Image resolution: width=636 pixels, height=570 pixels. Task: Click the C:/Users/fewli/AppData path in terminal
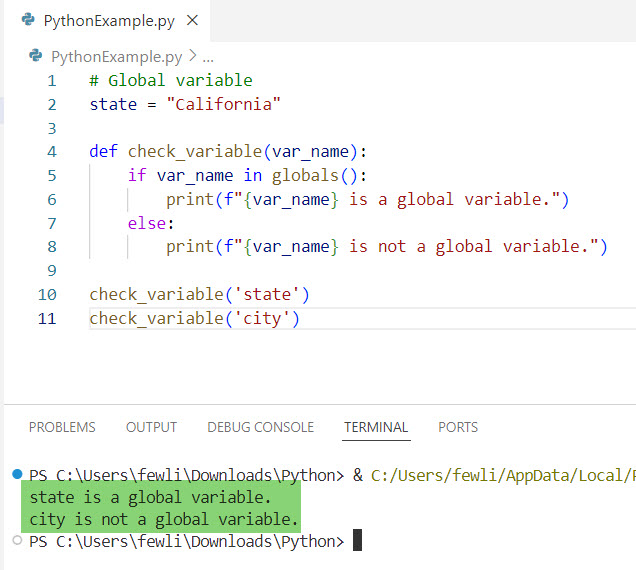coord(503,475)
